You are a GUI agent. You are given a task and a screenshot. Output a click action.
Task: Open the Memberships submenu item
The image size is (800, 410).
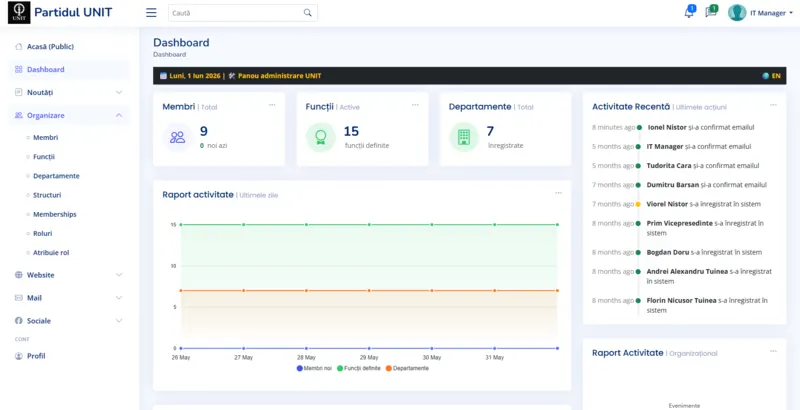click(x=55, y=215)
